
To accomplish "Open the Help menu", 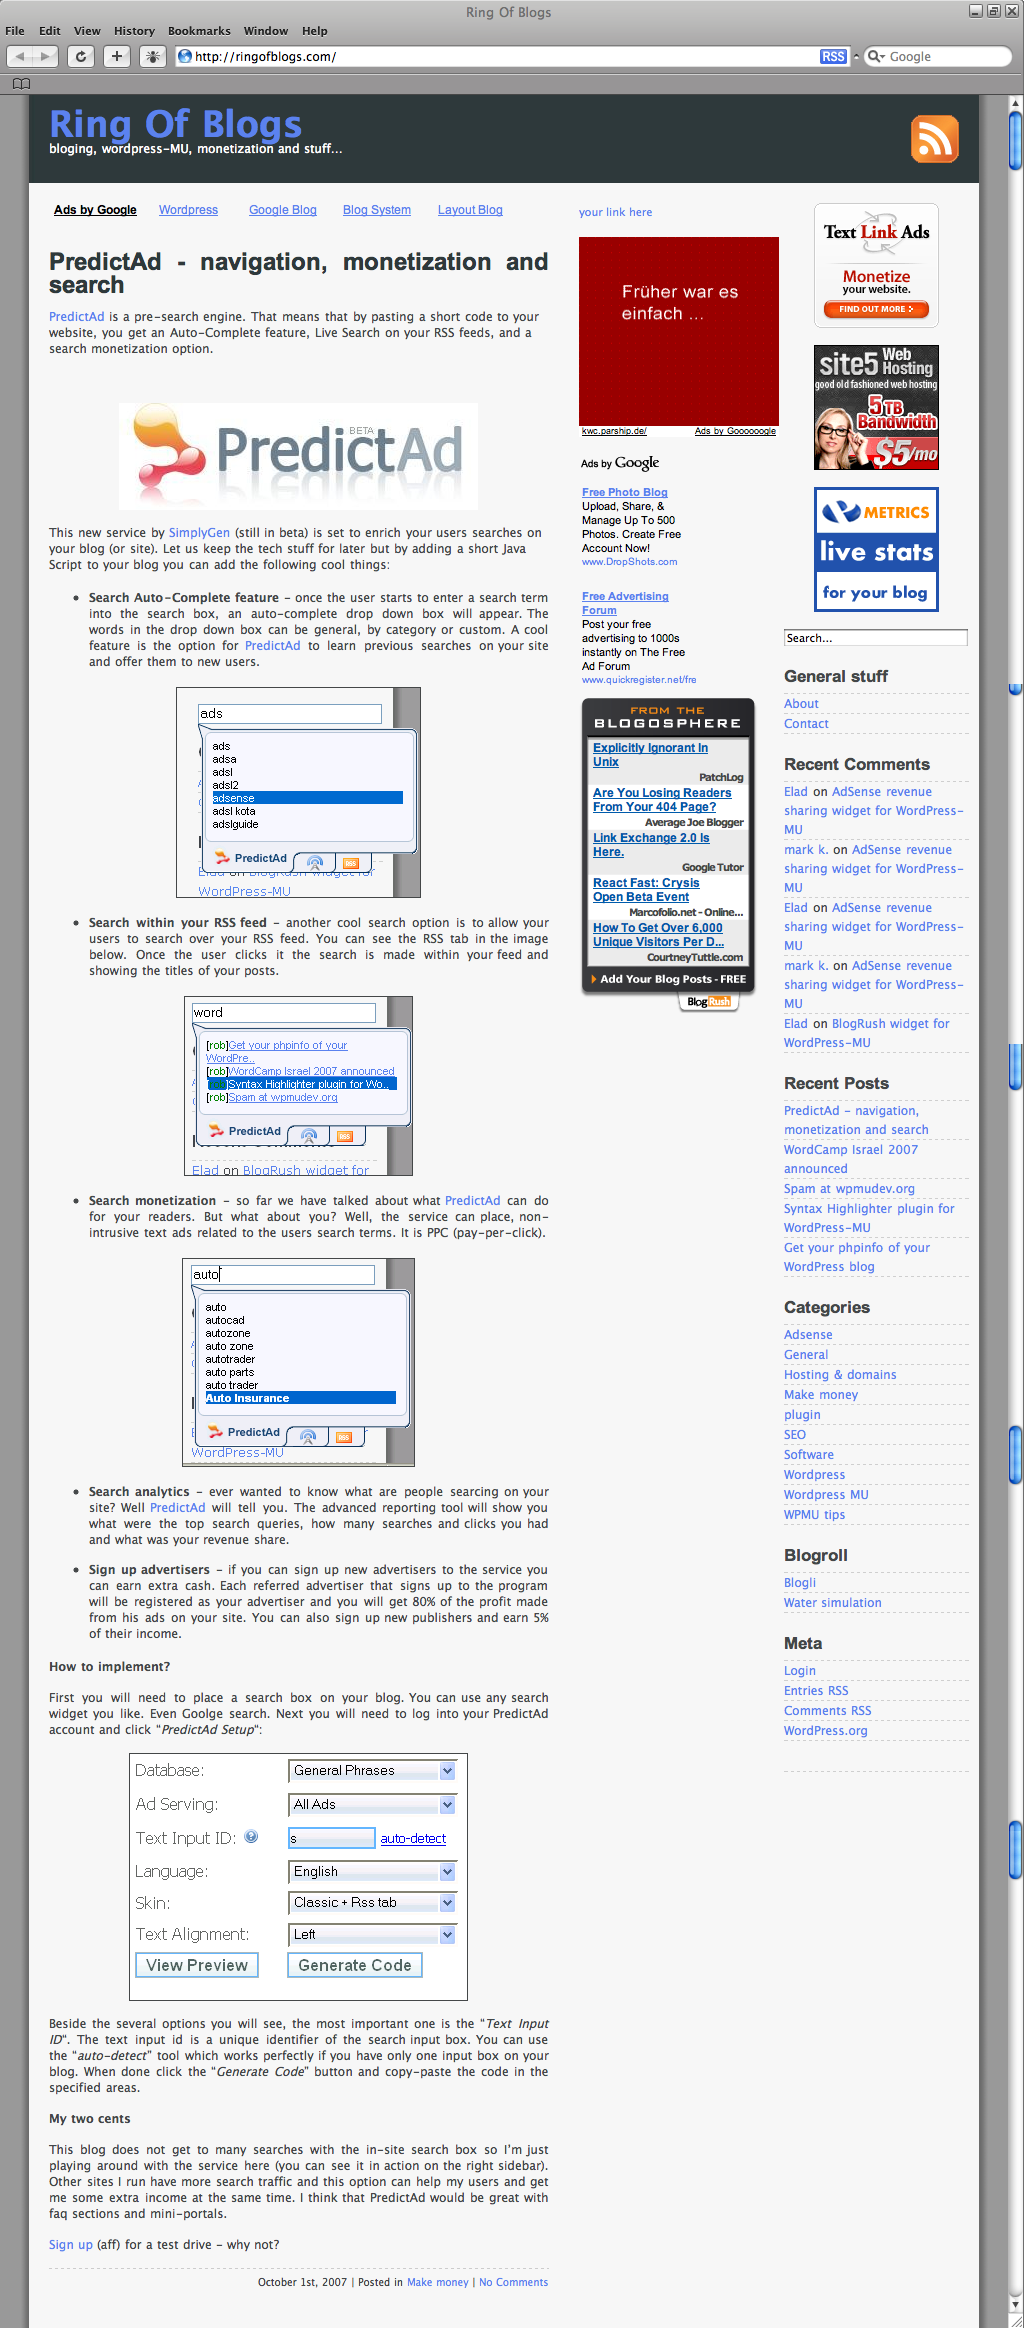I will coord(315,31).
